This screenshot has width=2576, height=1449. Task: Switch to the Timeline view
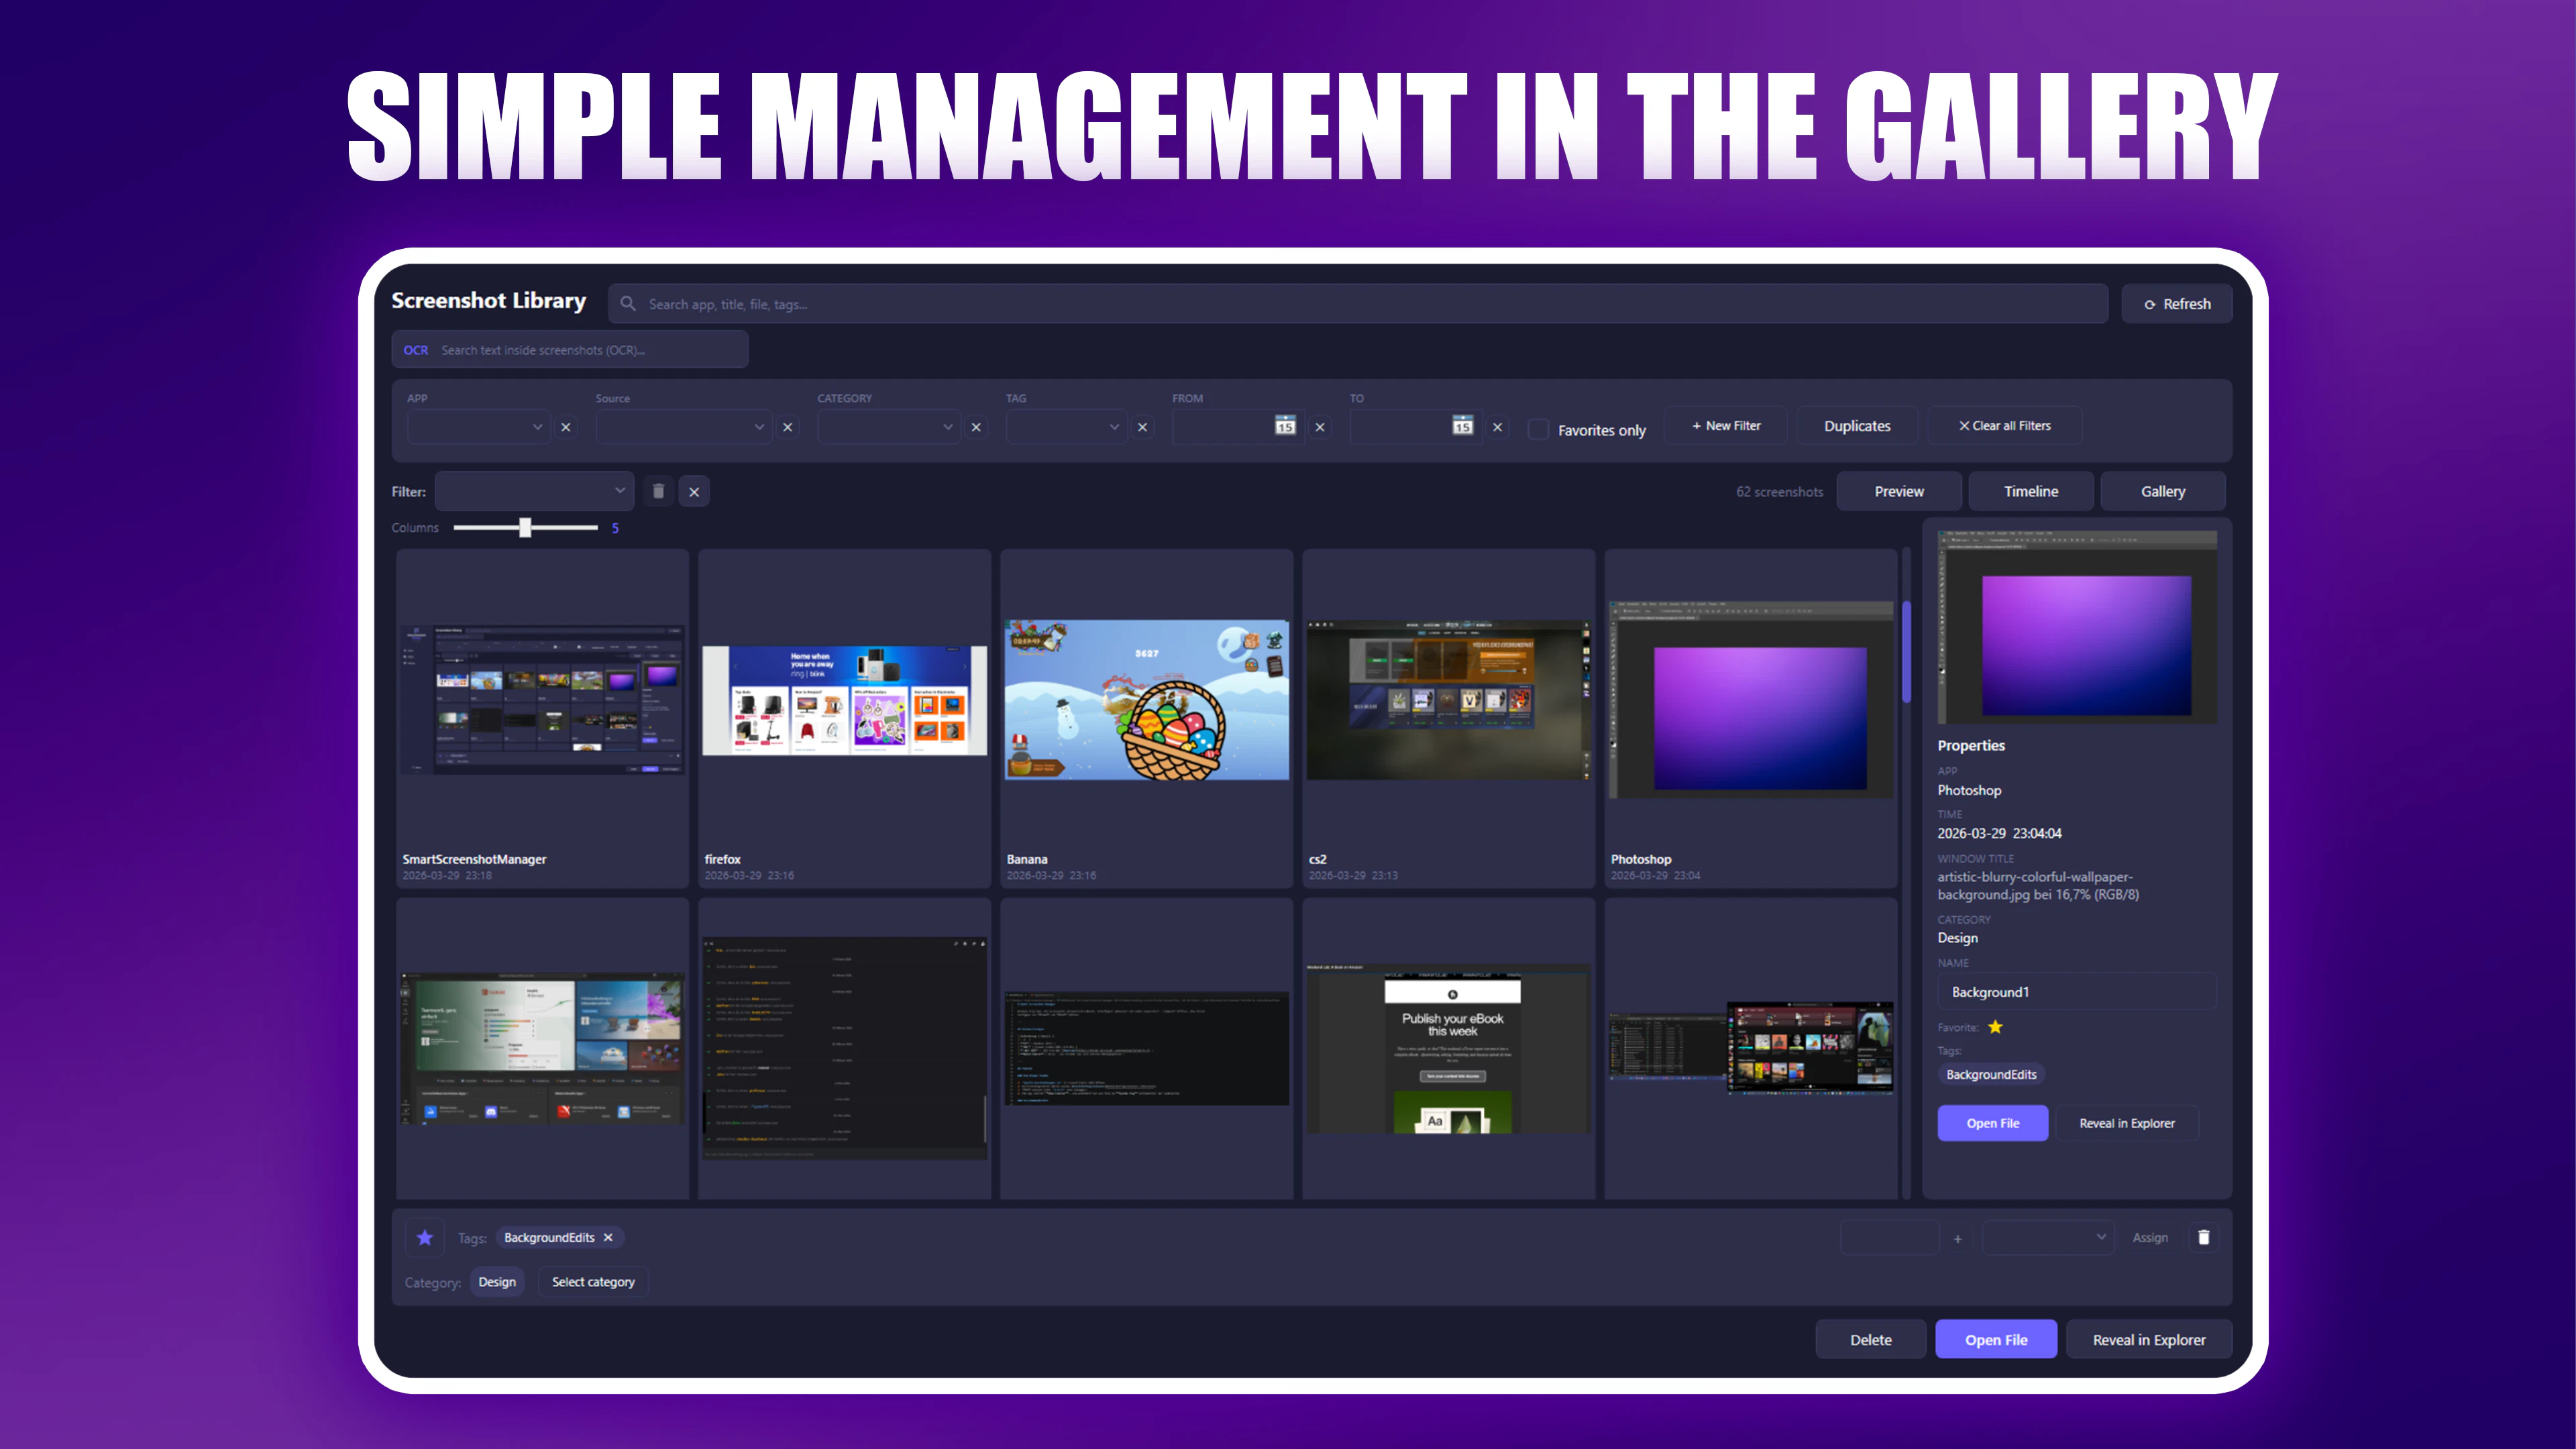point(2030,491)
